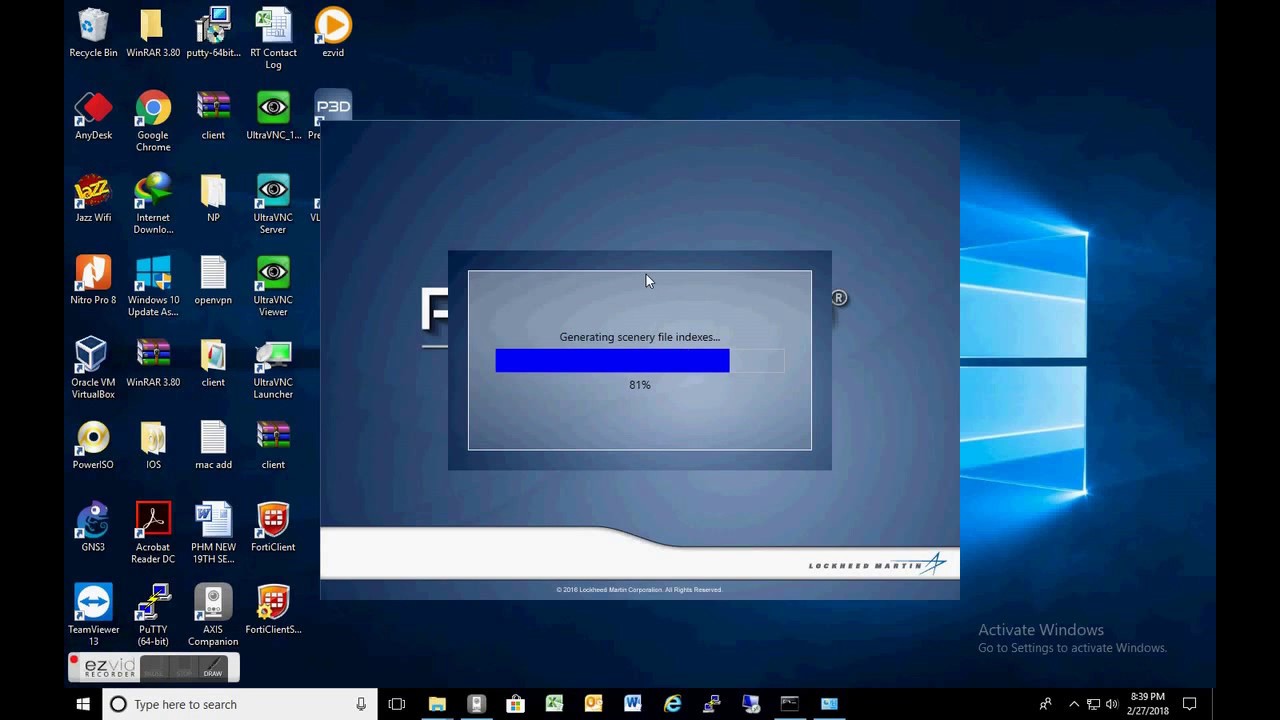
Task: Open the IOS folder icon
Action: coord(153,445)
